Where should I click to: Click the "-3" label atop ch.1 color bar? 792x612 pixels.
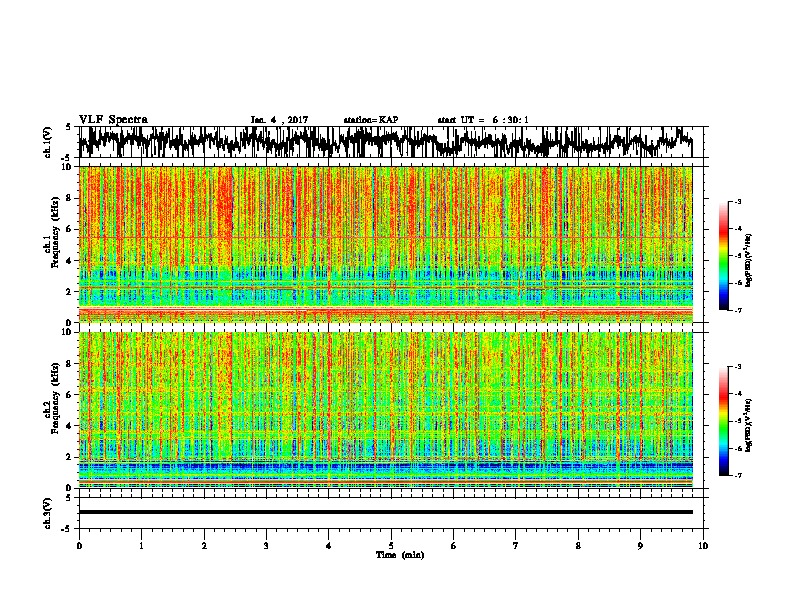pos(737,201)
